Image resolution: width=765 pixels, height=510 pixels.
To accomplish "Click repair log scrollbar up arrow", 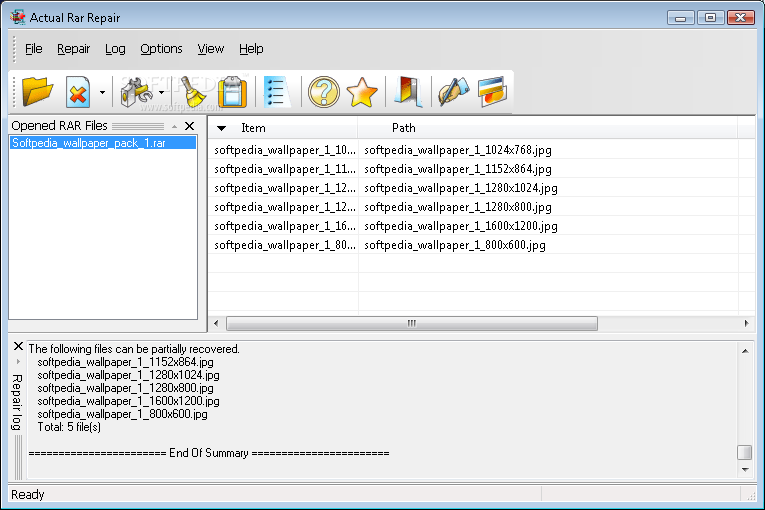I will pyautogui.click(x=745, y=351).
